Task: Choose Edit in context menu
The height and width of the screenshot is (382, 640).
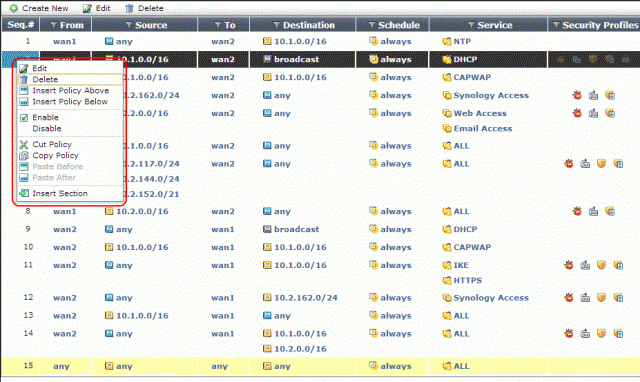Action: pos(40,68)
